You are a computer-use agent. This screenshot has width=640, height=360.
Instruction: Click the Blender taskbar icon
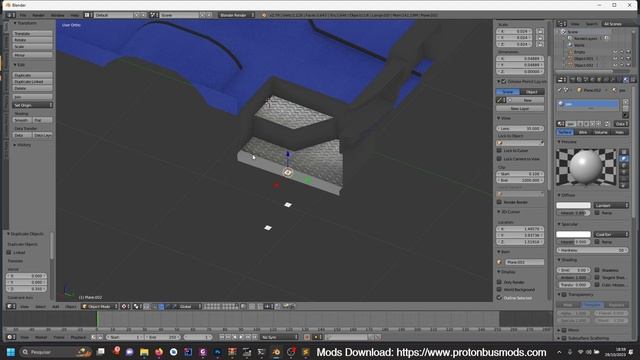(x=276, y=352)
